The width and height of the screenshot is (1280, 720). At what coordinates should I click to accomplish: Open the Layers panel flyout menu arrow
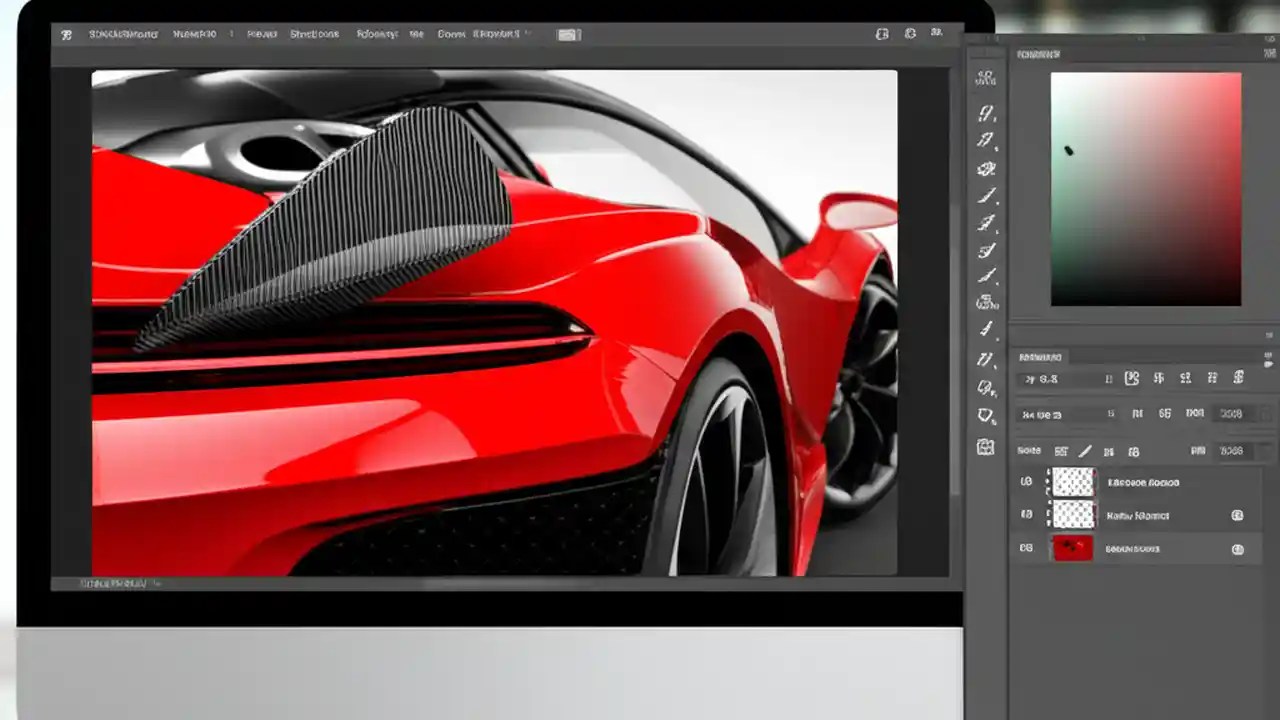pyautogui.click(x=1266, y=357)
